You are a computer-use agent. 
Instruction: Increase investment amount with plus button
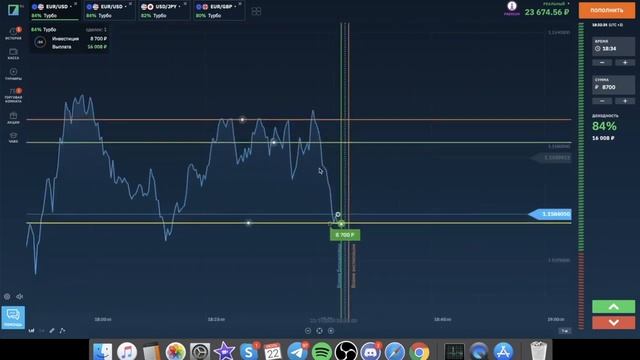pos(625,101)
